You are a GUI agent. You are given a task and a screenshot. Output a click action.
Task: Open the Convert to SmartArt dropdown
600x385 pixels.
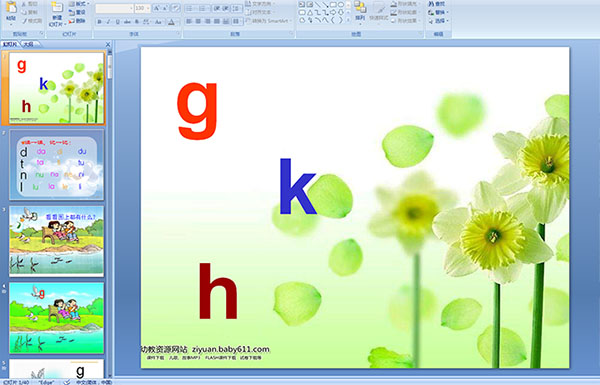tap(269, 21)
